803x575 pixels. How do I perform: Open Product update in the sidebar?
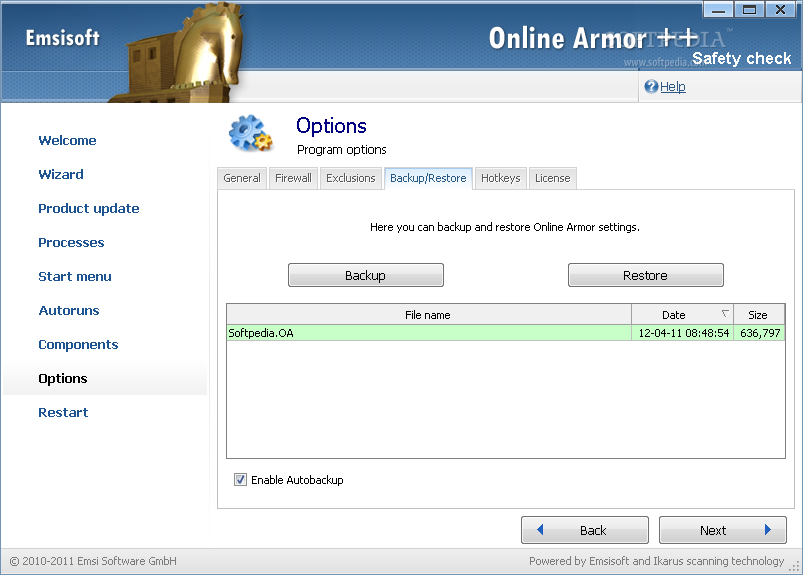point(89,208)
